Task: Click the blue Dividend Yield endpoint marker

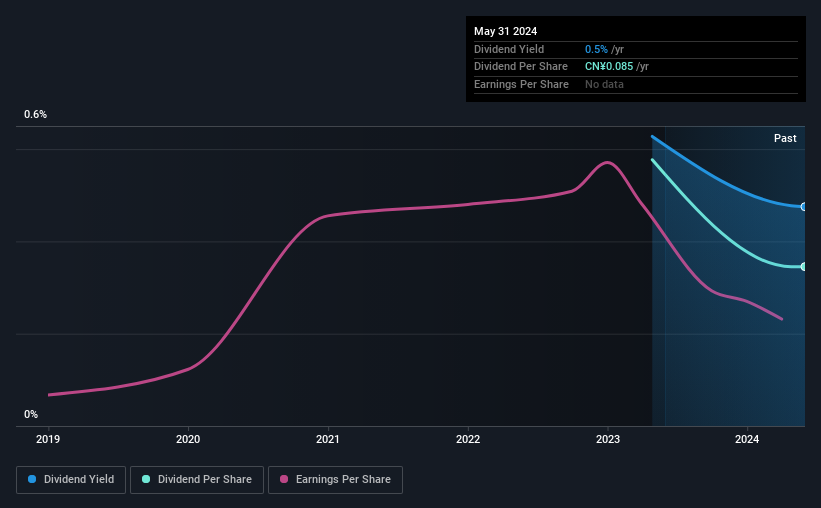Action: pos(803,207)
